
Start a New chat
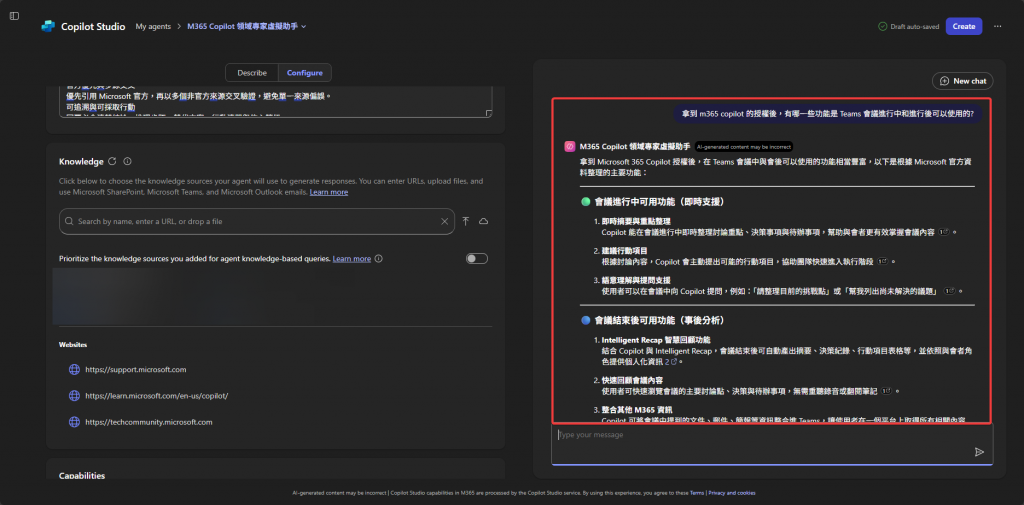963,81
